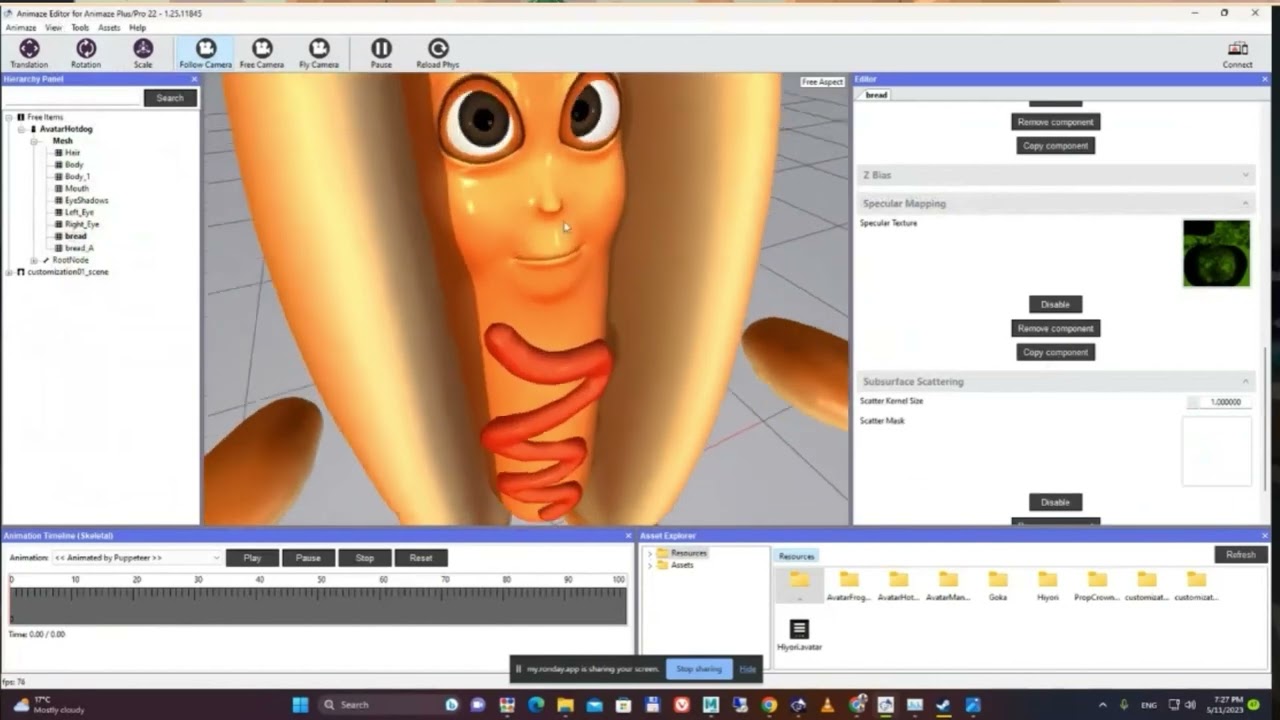Click Pause in the Animation Timeline
1280x720 pixels.
(308, 558)
